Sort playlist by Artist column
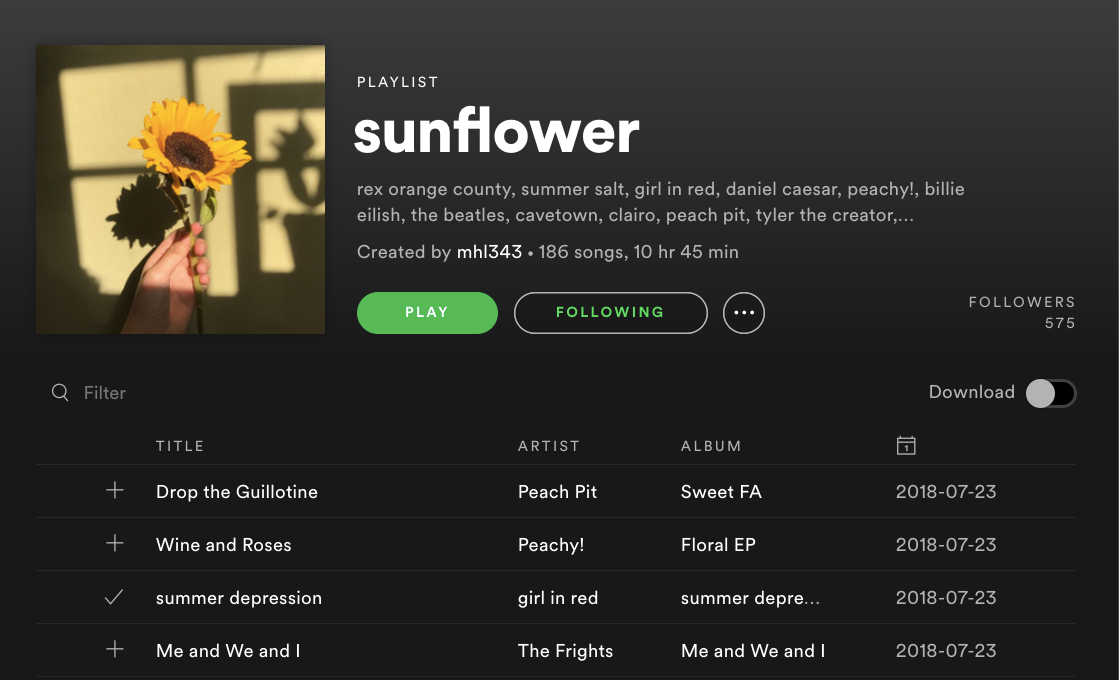 point(549,446)
